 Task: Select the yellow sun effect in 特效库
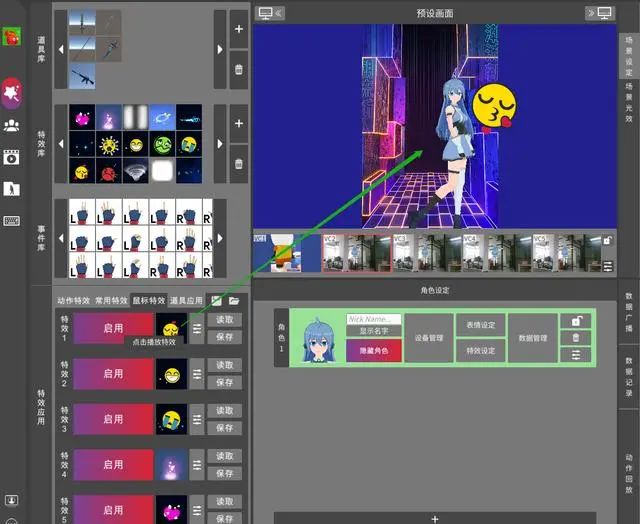pos(109,144)
